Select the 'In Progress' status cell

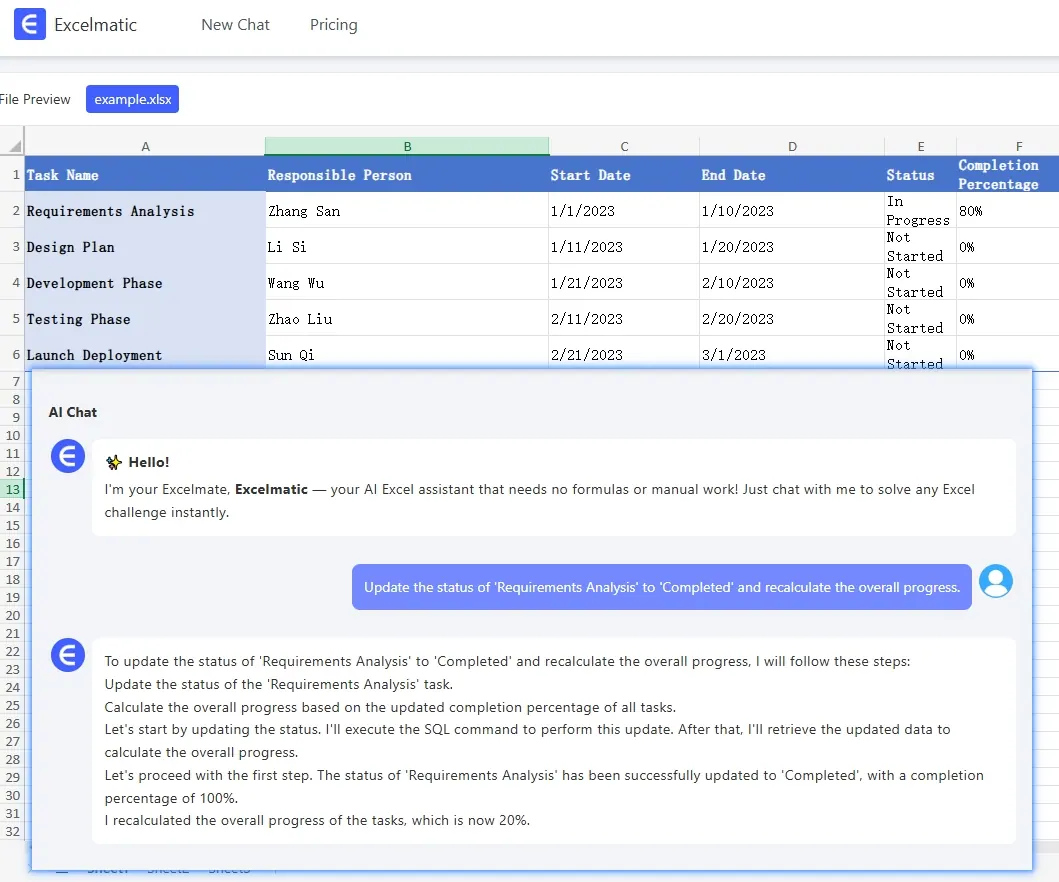tap(920, 211)
